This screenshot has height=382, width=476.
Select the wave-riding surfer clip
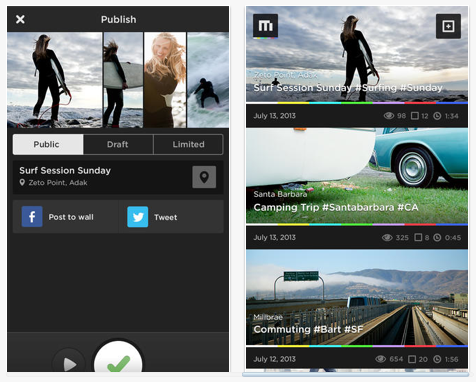(x=208, y=80)
